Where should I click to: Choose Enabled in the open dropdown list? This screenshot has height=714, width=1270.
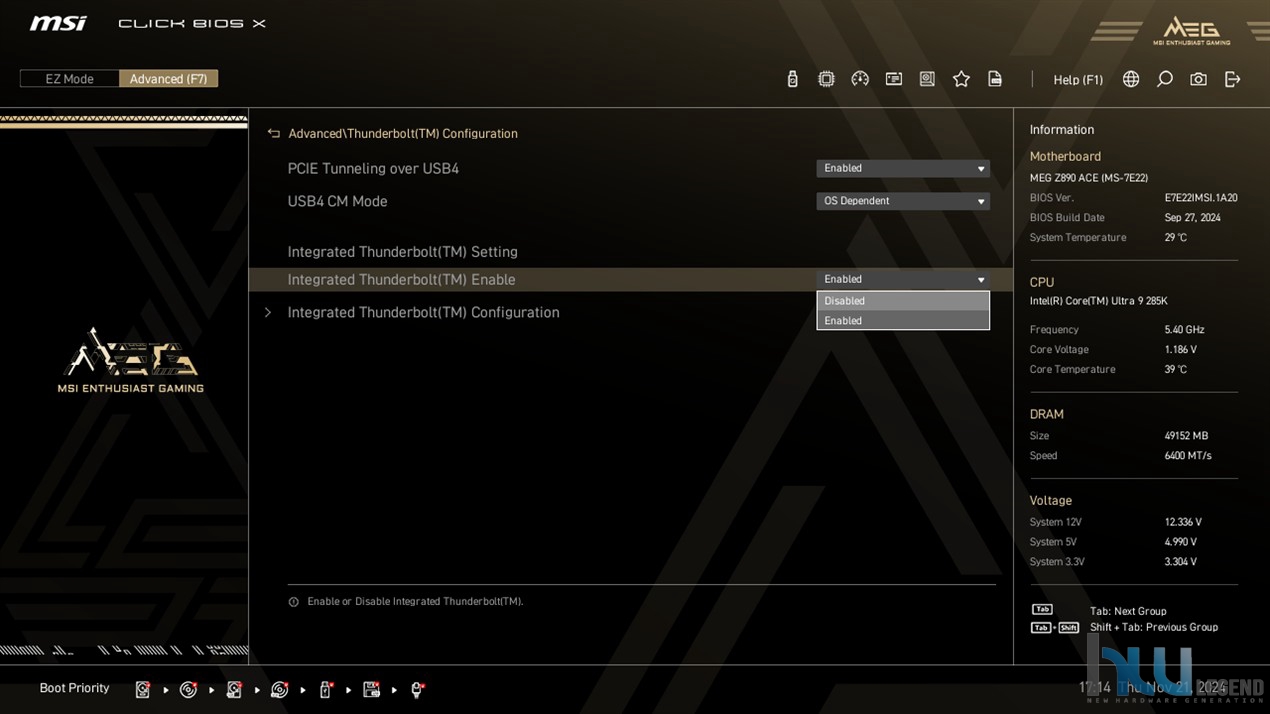(903, 321)
